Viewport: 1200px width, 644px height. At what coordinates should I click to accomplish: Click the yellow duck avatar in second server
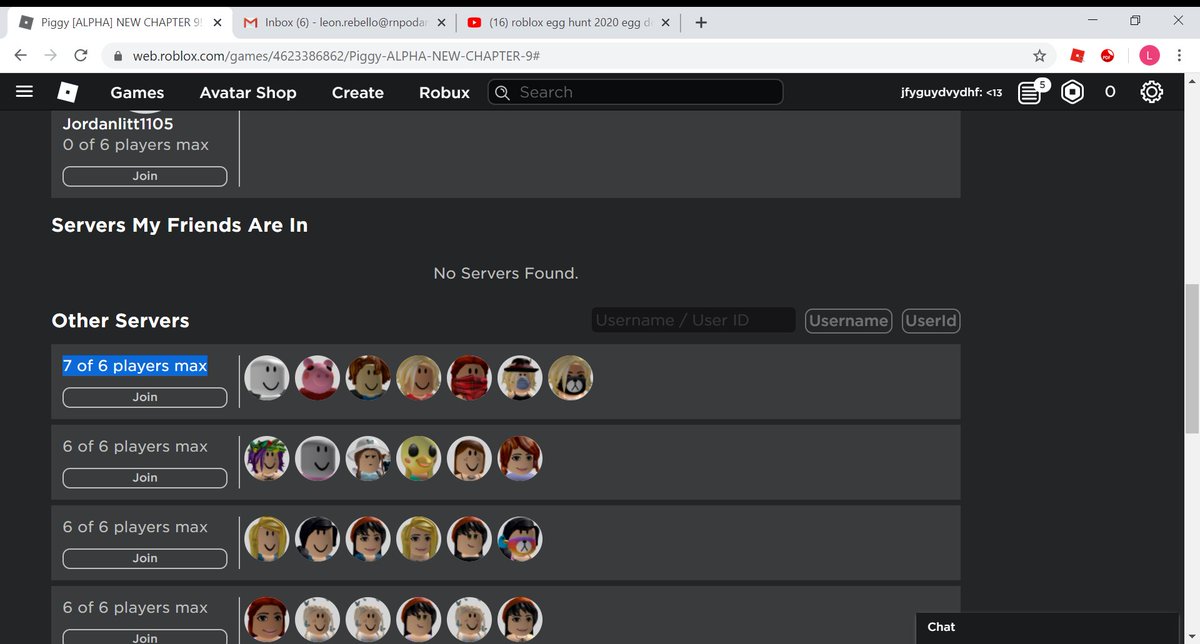pos(419,458)
